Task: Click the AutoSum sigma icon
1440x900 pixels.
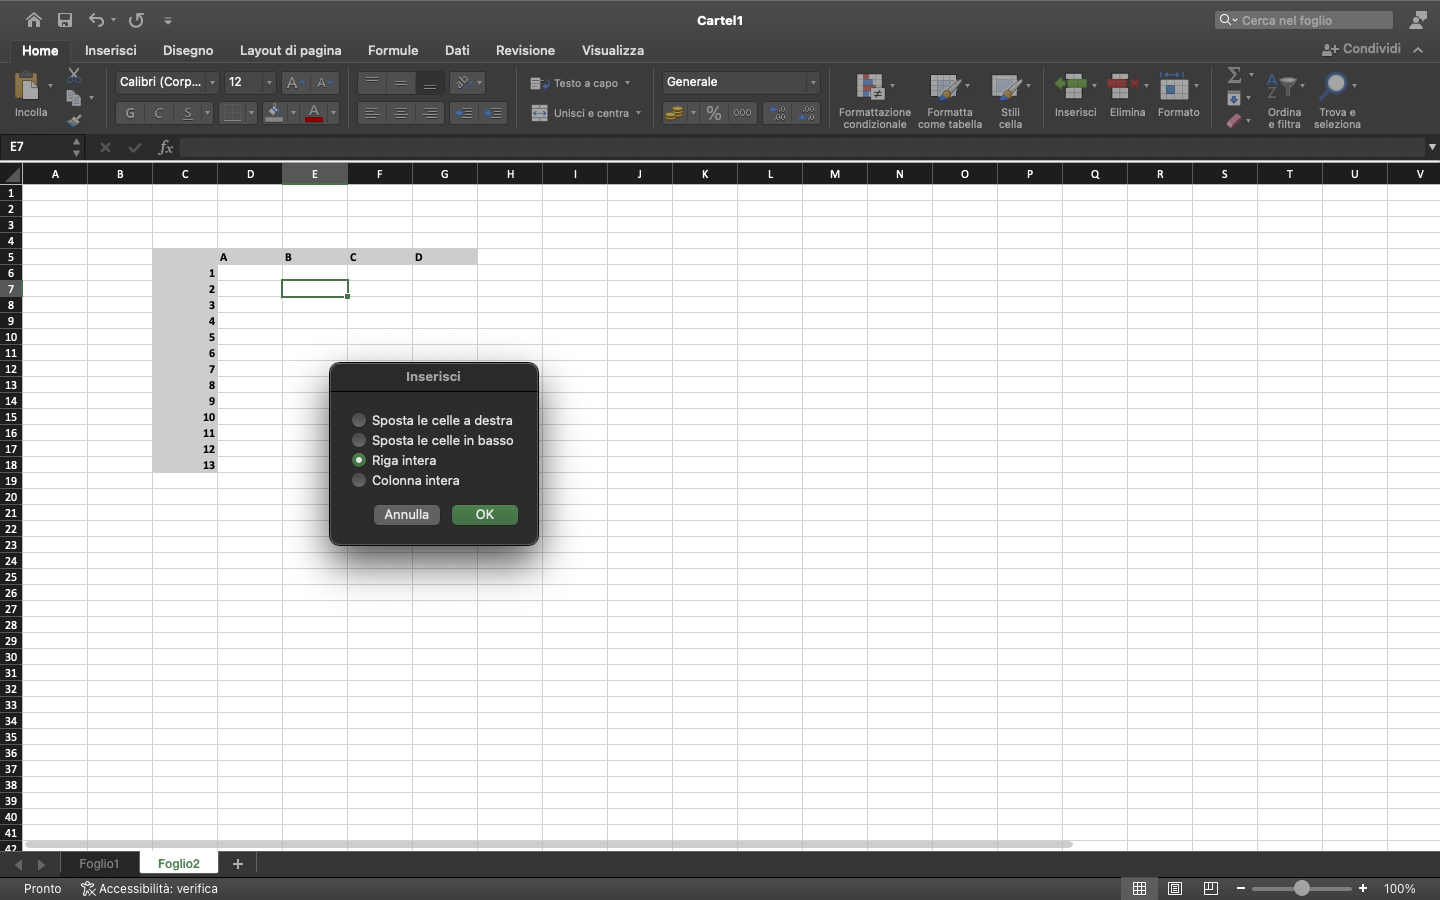Action: click(x=1236, y=74)
